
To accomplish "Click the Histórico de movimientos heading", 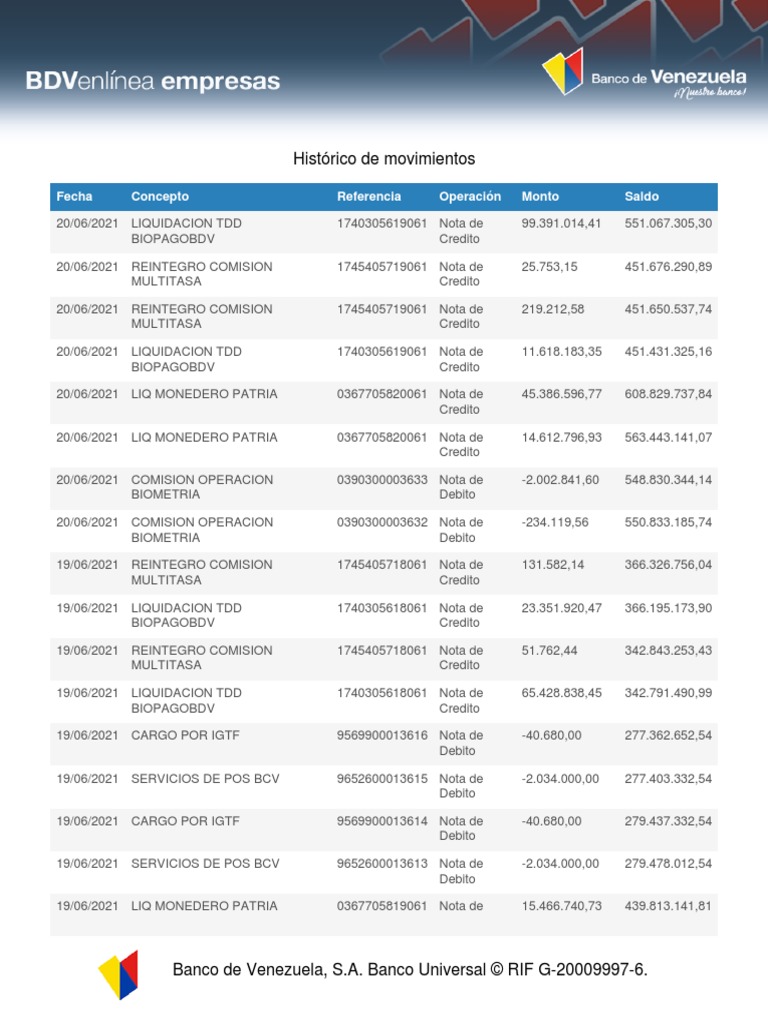I will click(384, 159).
